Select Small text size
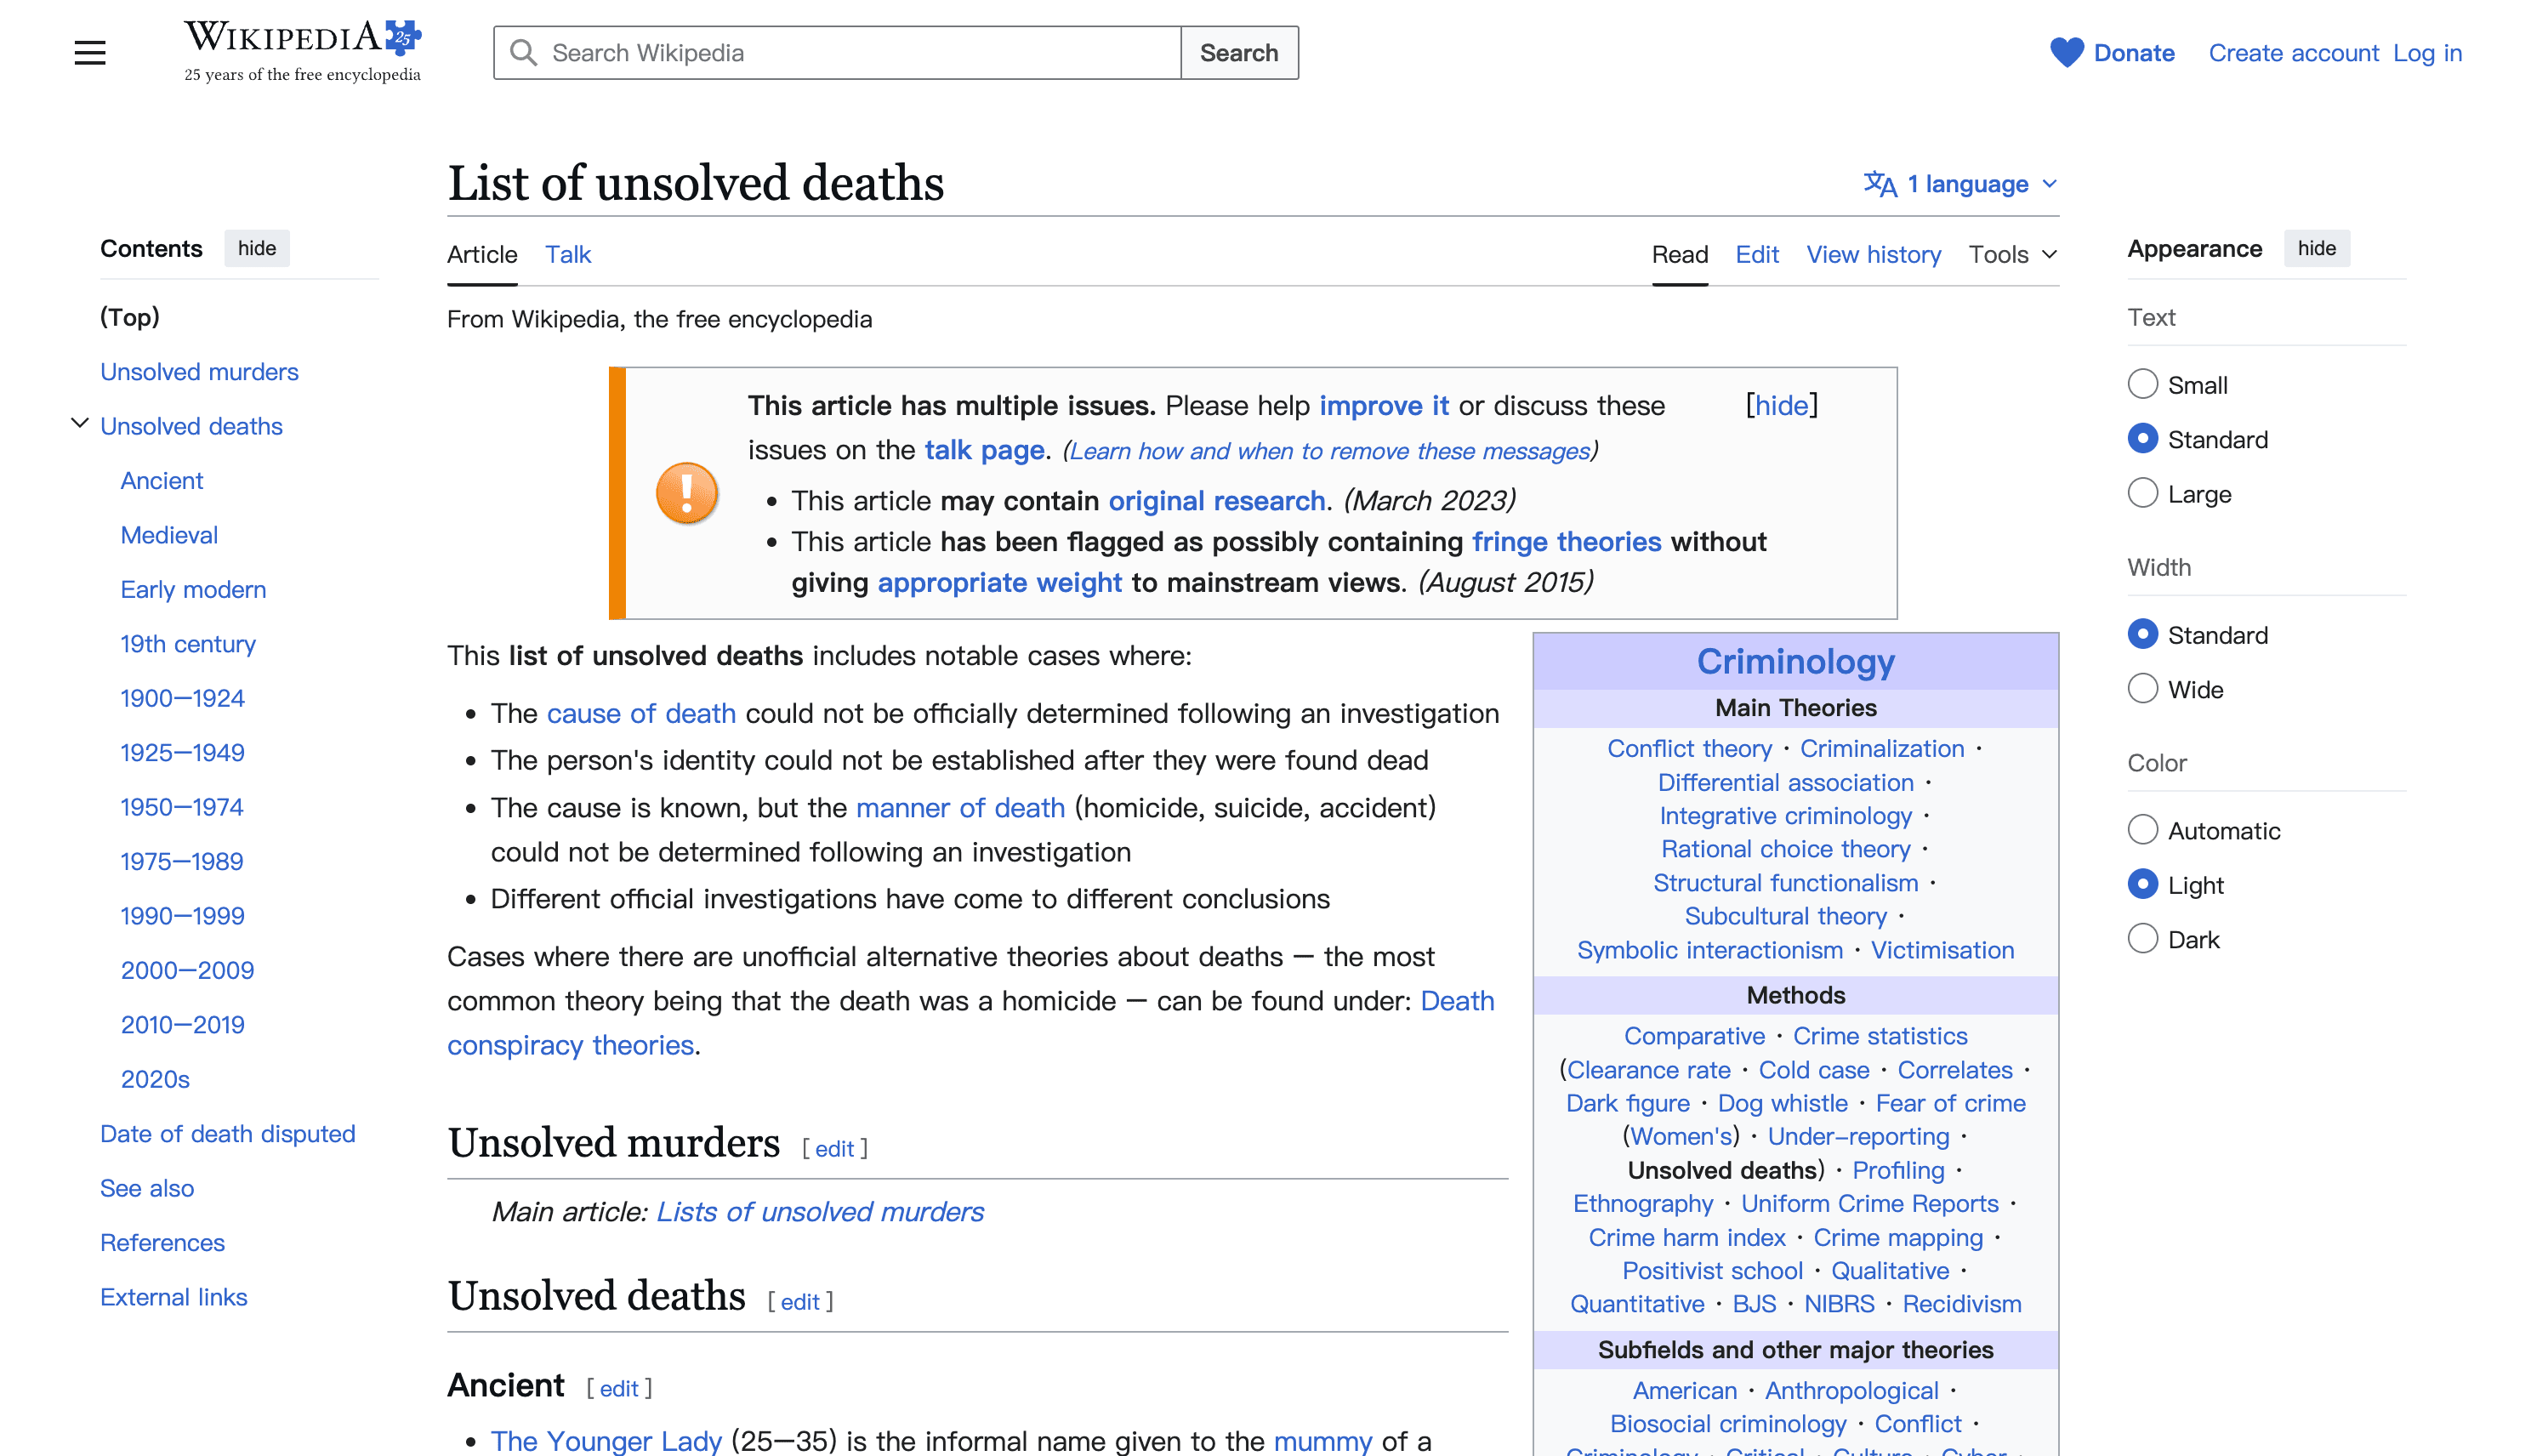Viewport: 2531px width, 1456px height. [2142, 385]
